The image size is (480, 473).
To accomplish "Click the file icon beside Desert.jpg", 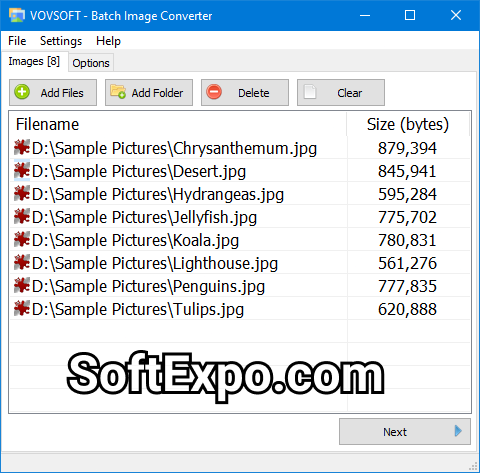I will click(x=22, y=171).
